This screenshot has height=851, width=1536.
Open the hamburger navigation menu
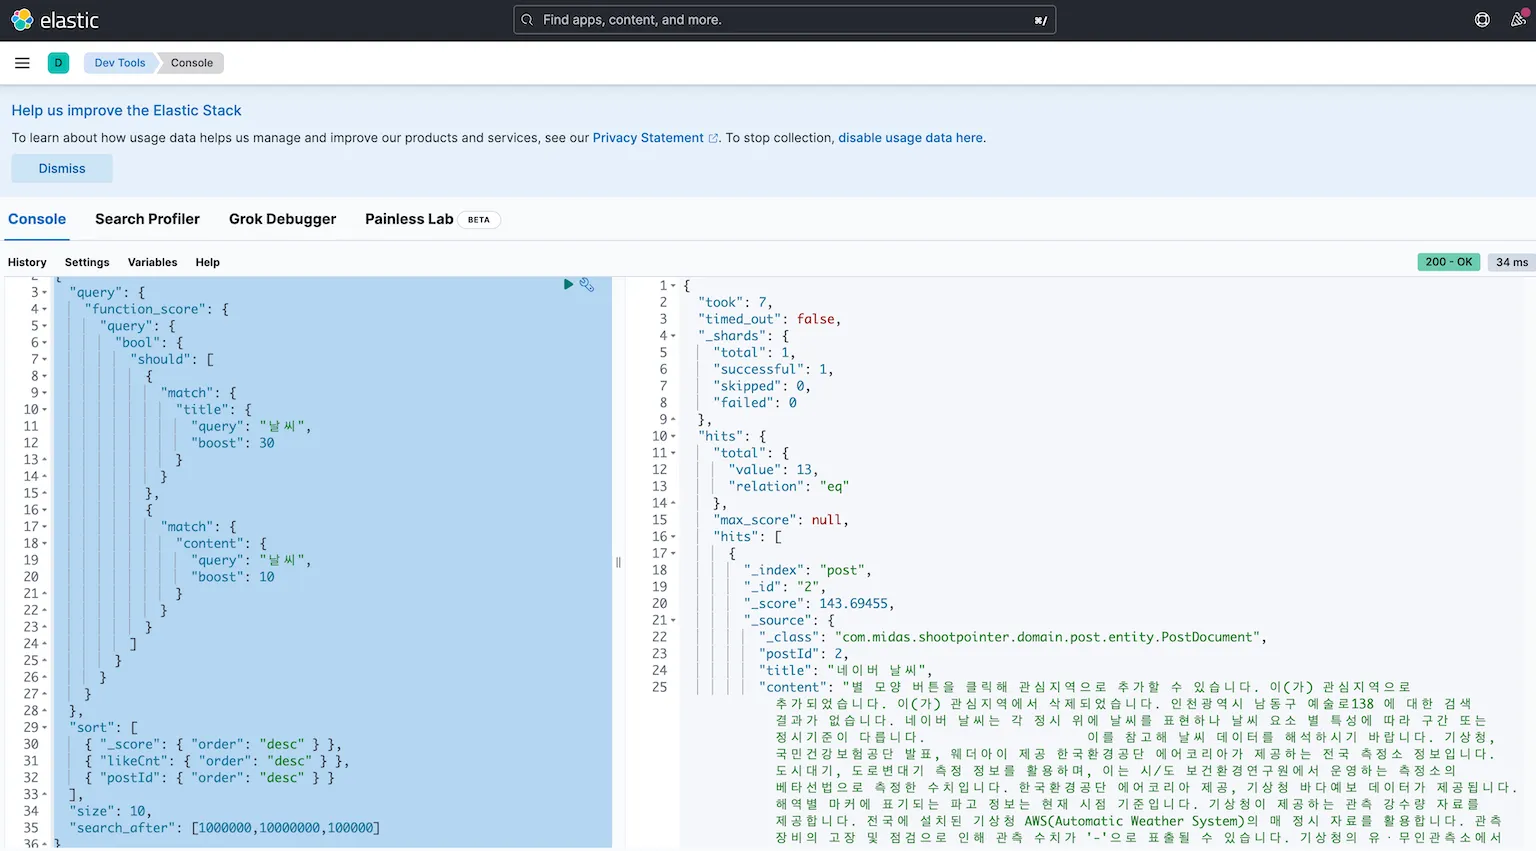pyautogui.click(x=22, y=63)
